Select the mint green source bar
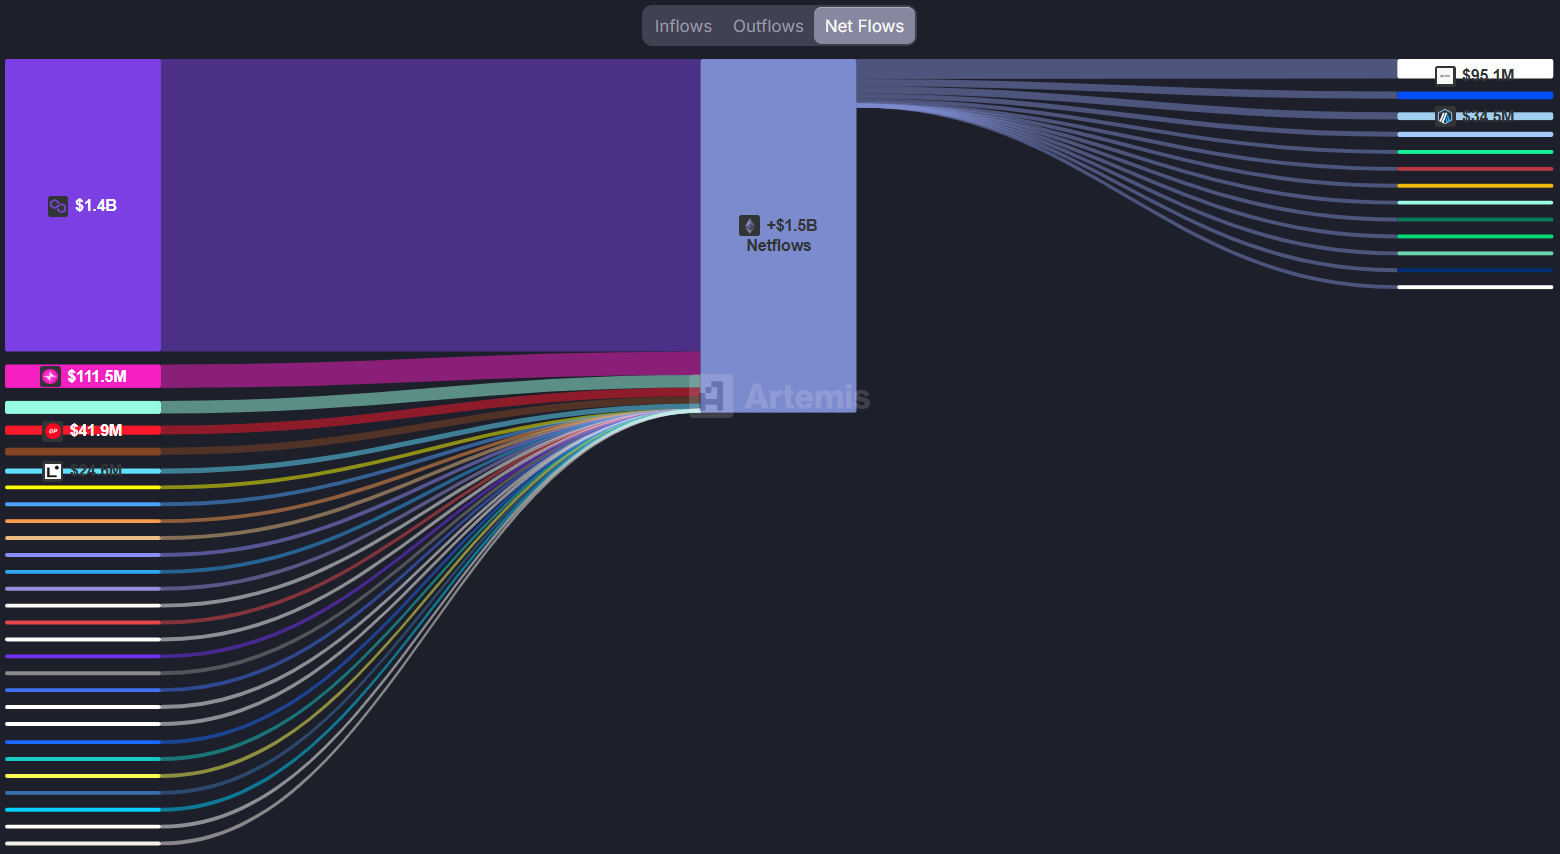 click(x=83, y=407)
